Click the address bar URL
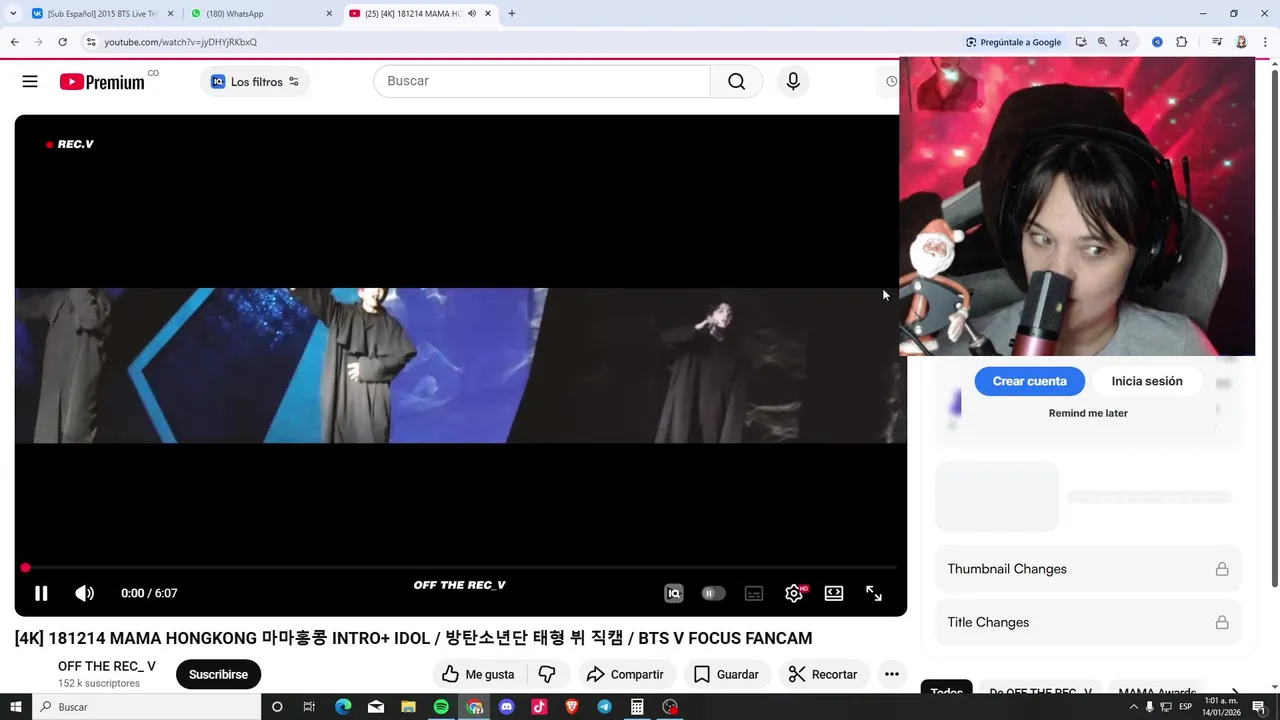 (181, 42)
